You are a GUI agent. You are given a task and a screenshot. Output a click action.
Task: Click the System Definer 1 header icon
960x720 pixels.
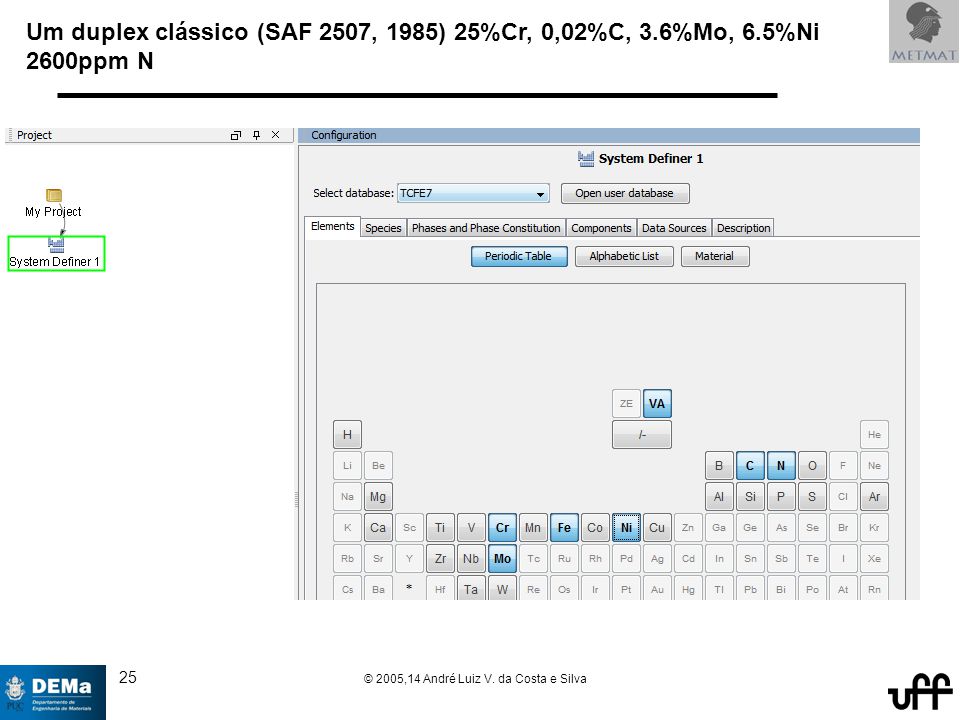coord(586,159)
